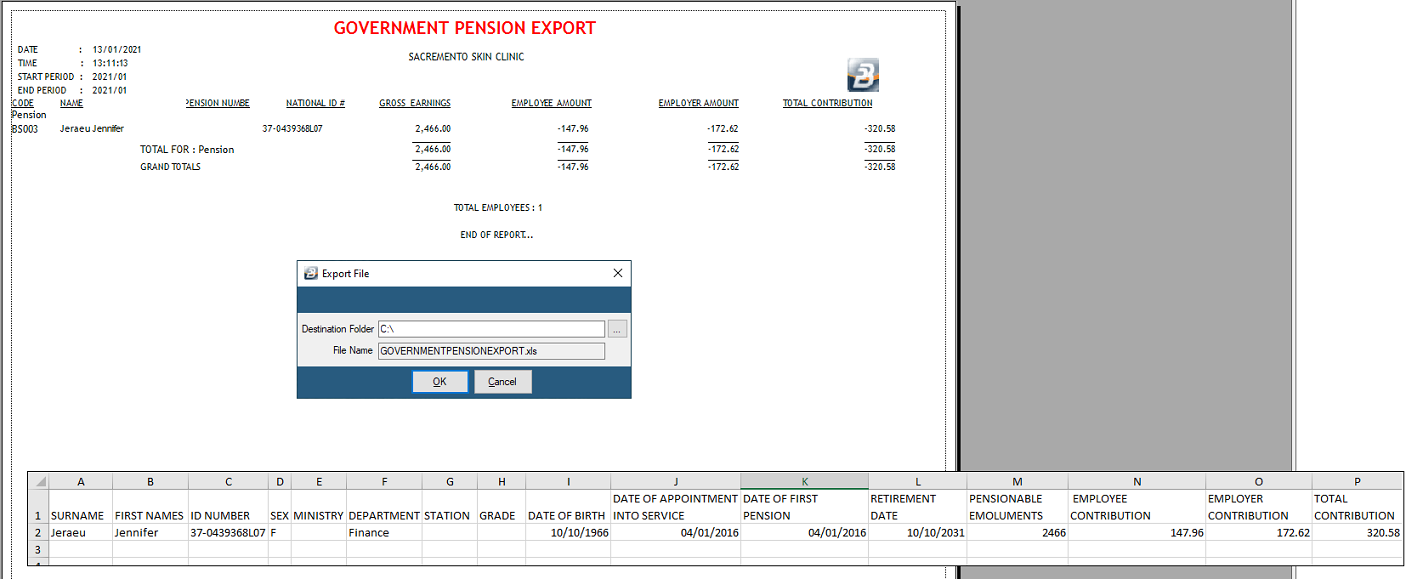Select spreadsheet column A header

pyautogui.click(x=80, y=481)
